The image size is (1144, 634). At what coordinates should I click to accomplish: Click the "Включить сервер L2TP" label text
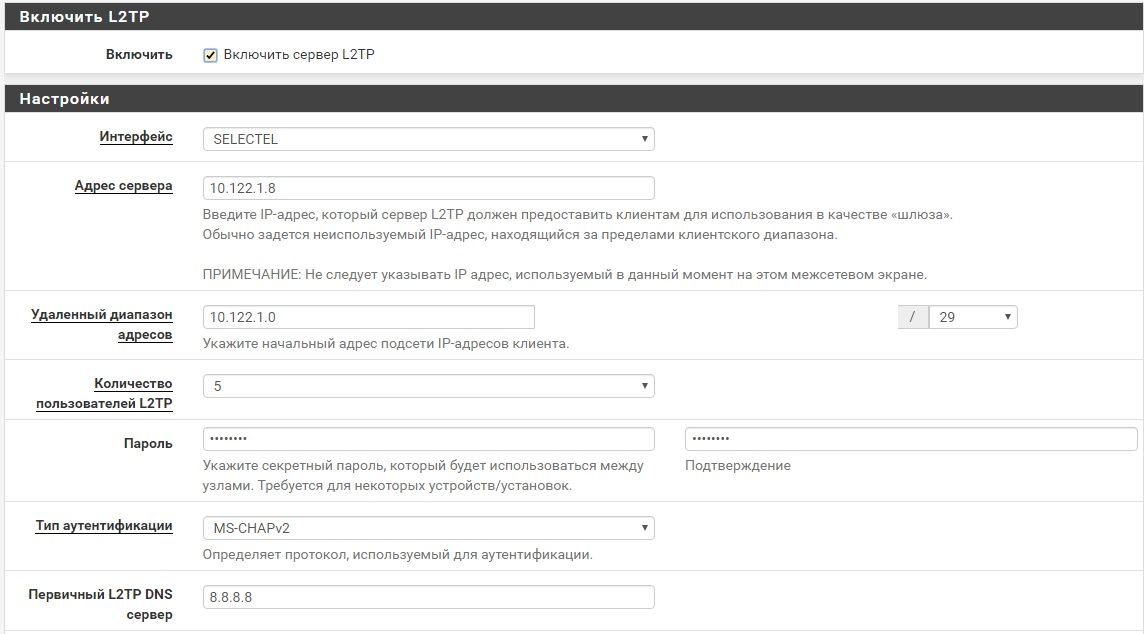299,55
